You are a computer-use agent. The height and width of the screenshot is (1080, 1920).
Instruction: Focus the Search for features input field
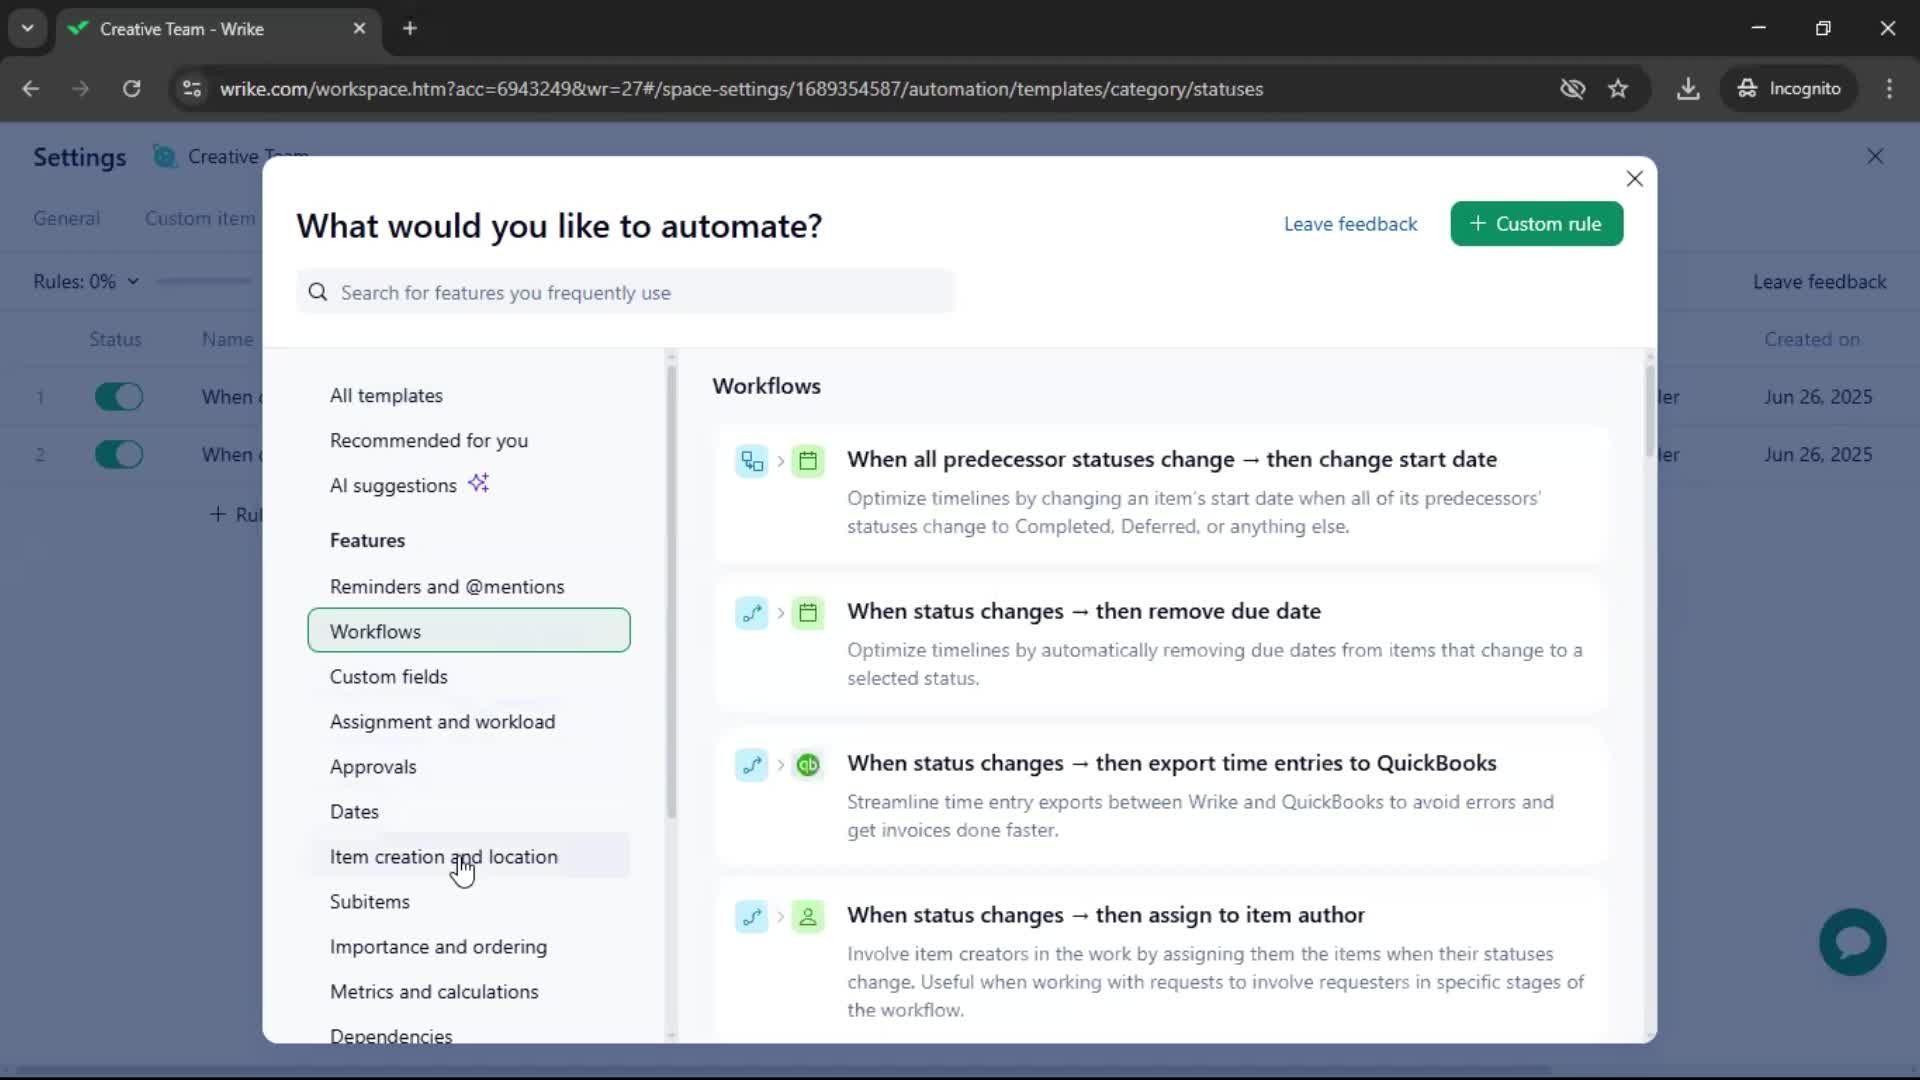(626, 292)
